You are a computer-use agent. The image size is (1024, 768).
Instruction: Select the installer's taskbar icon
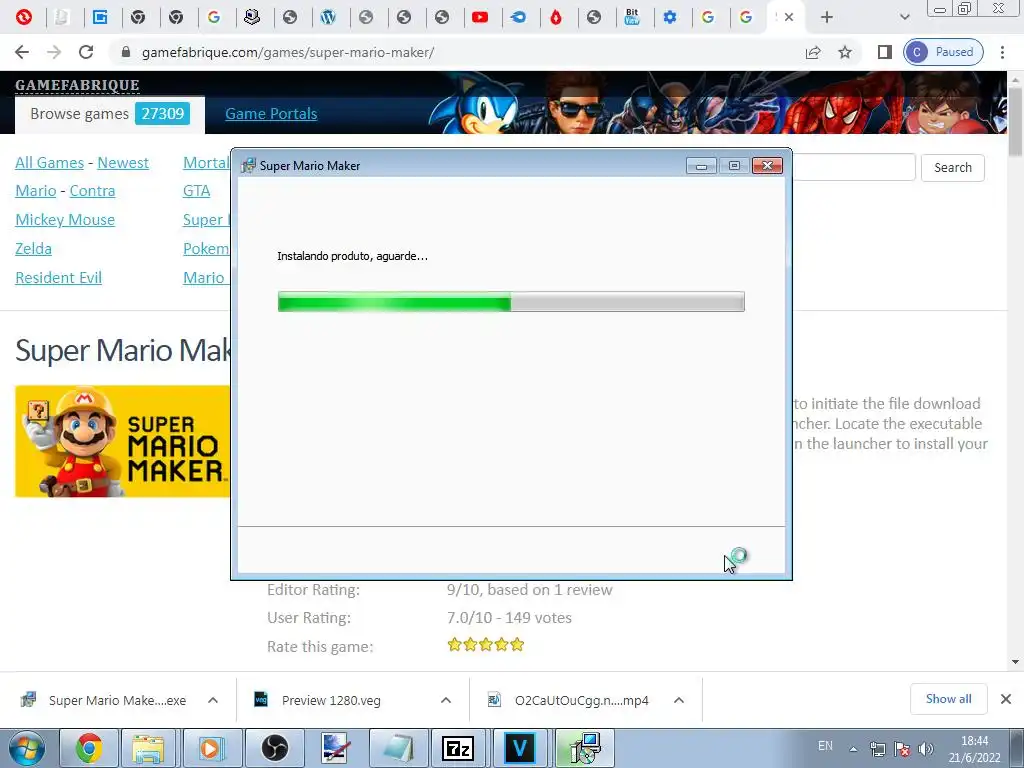click(583, 748)
